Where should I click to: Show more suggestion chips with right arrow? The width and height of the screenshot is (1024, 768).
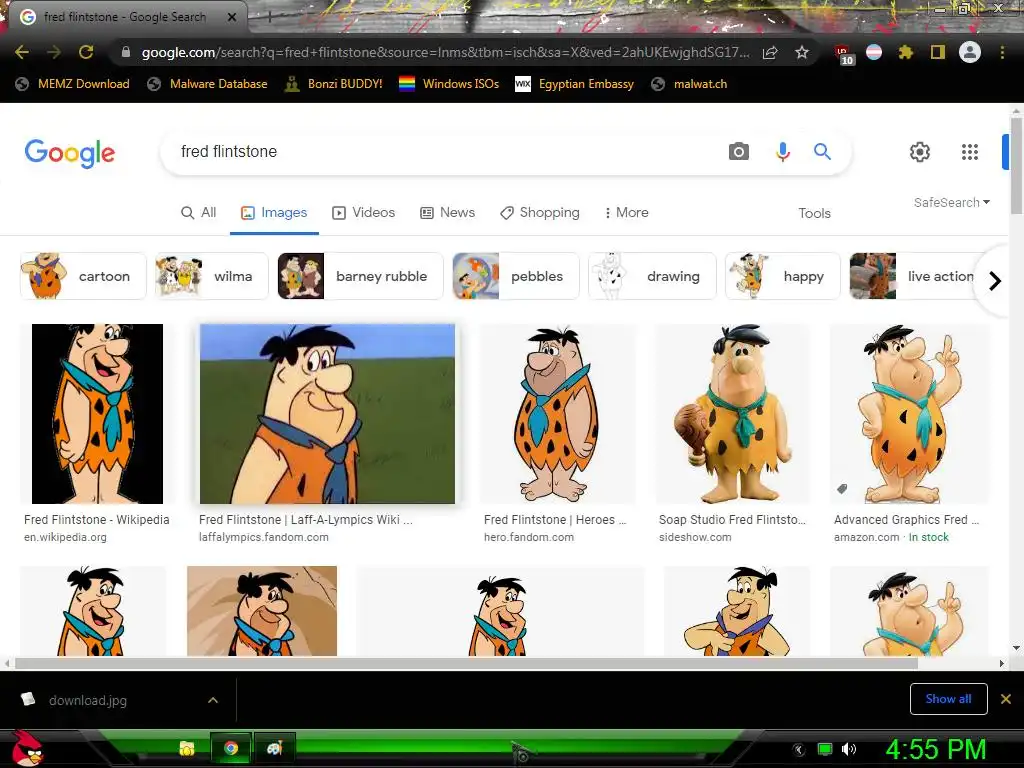[x=995, y=281]
